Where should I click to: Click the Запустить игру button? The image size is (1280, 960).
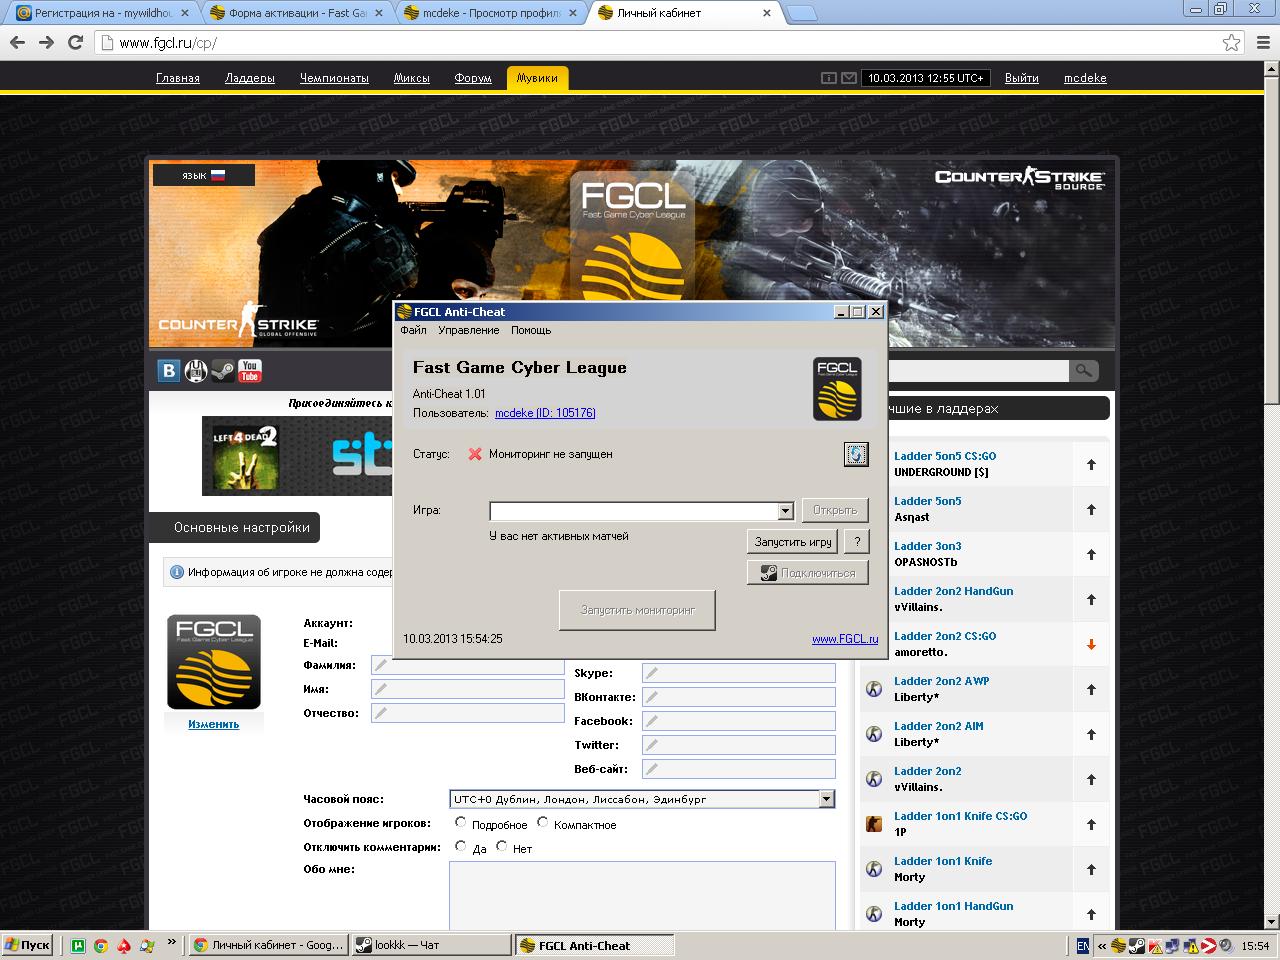tap(793, 542)
